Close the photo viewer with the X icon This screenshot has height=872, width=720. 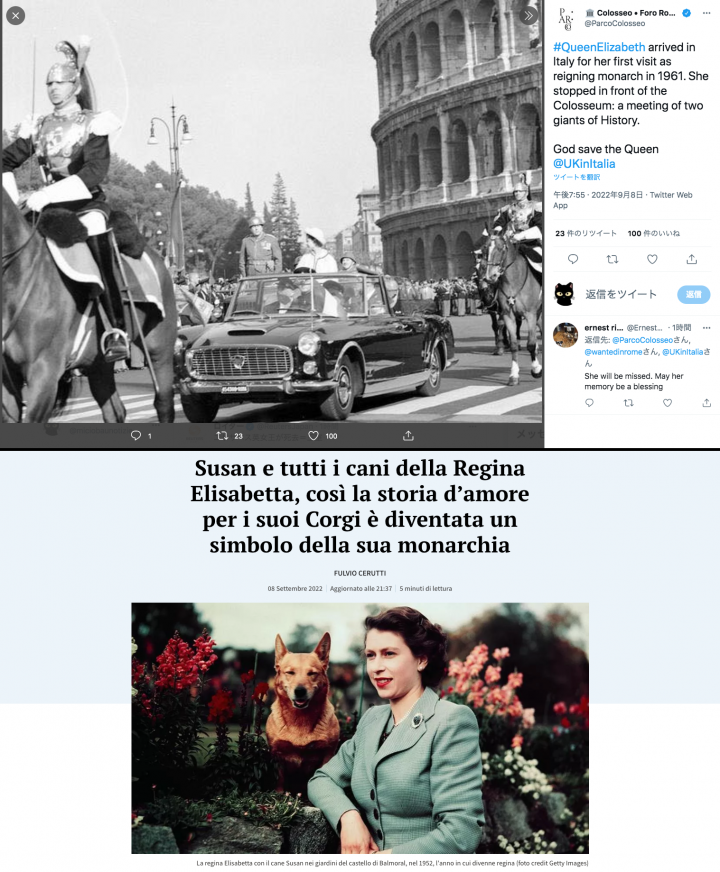coord(16,16)
